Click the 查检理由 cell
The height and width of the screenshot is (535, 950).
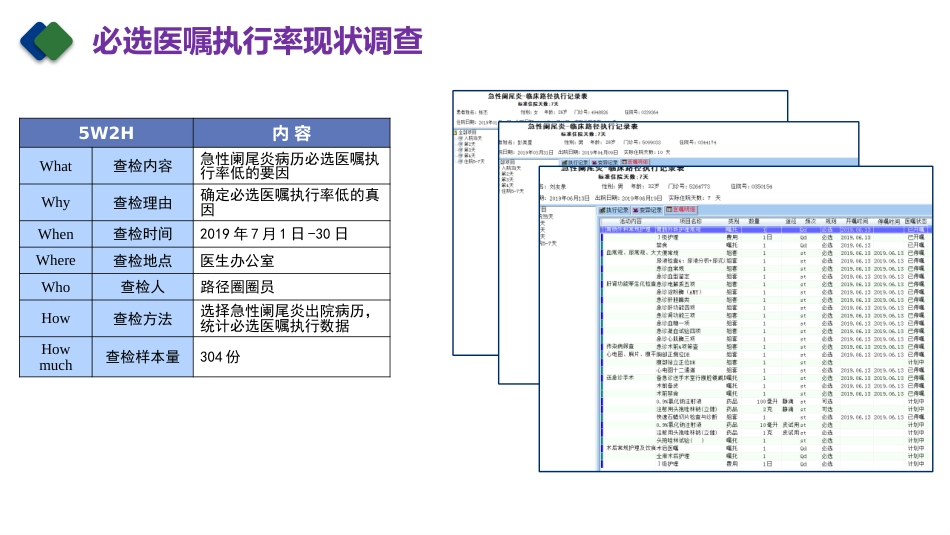coord(143,202)
